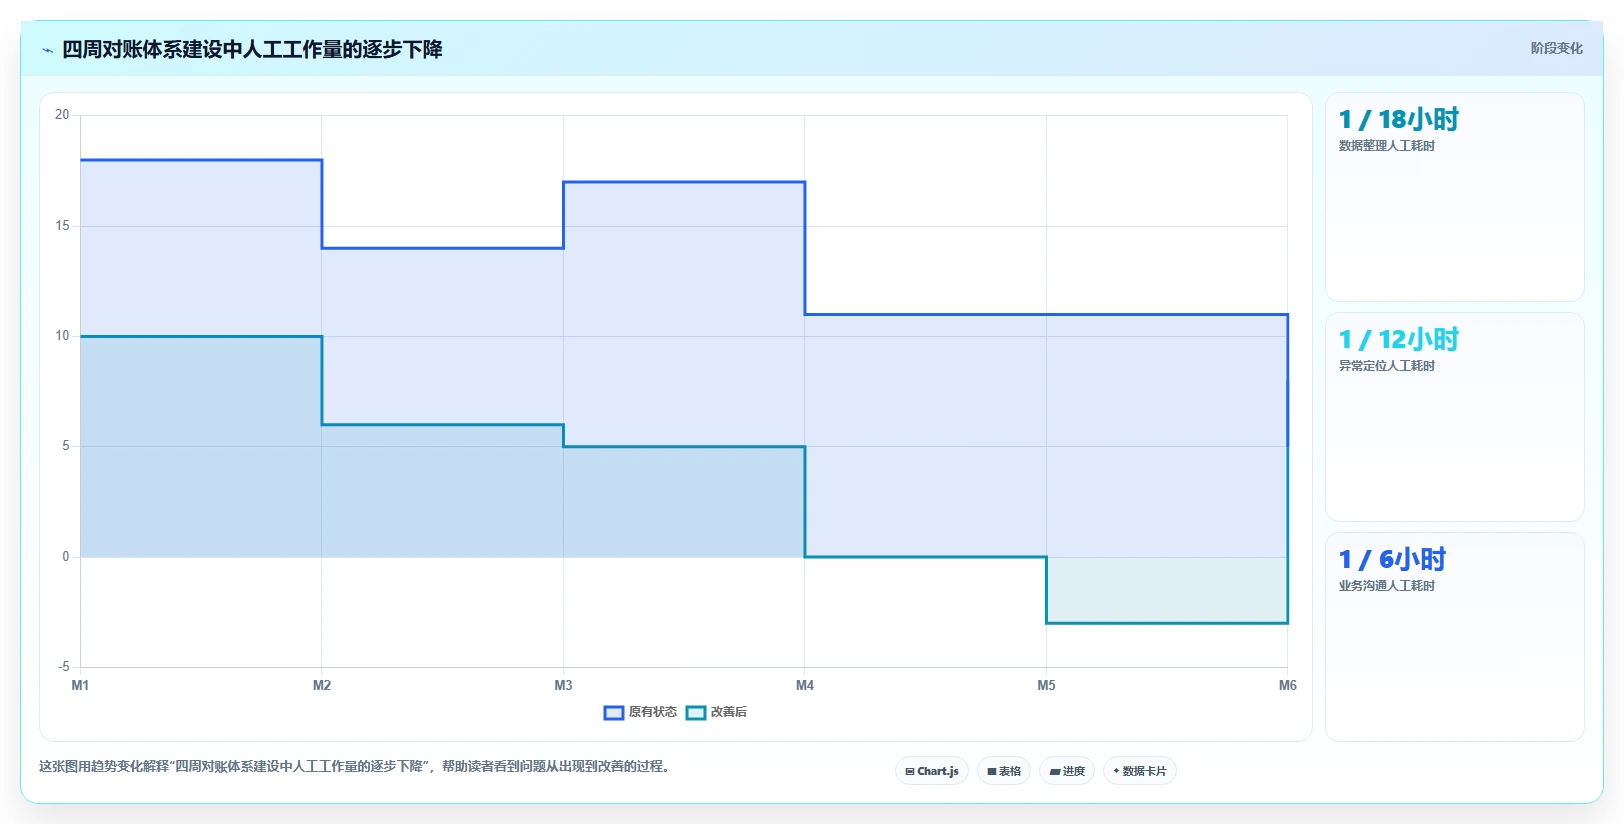Toggle the 改善后 legend entry

(x=716, y=712)
